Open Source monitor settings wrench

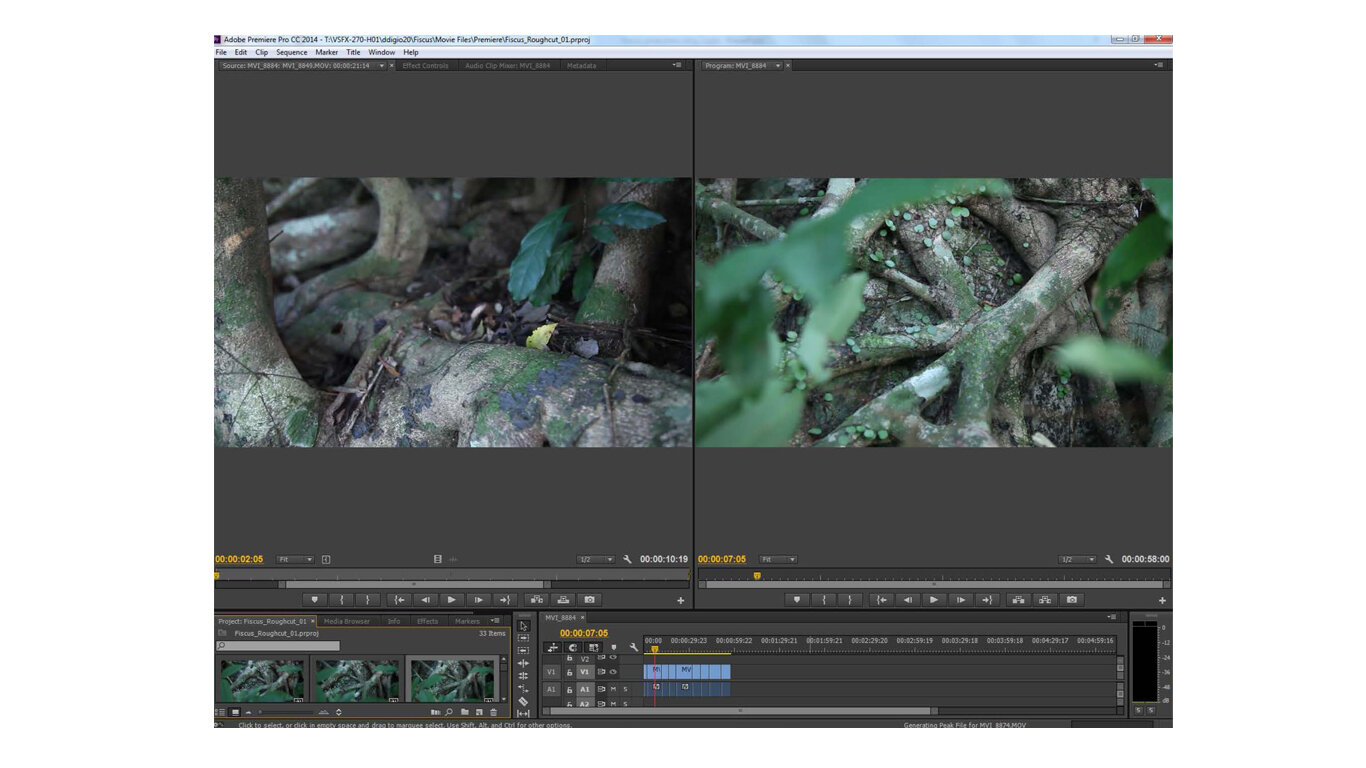coord(627,560)
